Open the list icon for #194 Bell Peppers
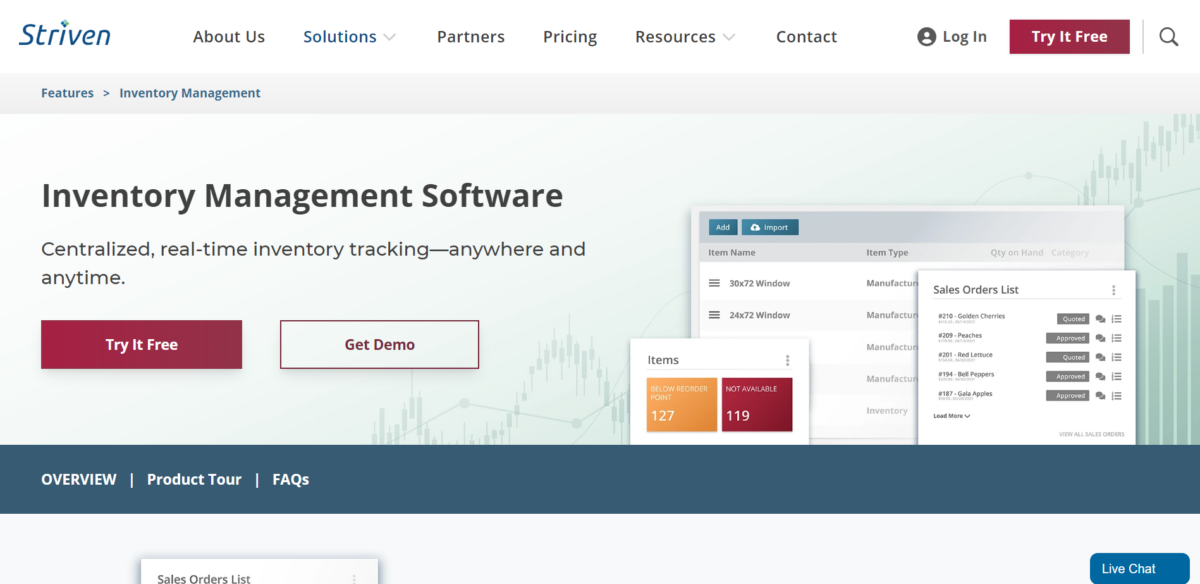Image resolution: width=1200 pixels, height=584 pixels. 1117,377
